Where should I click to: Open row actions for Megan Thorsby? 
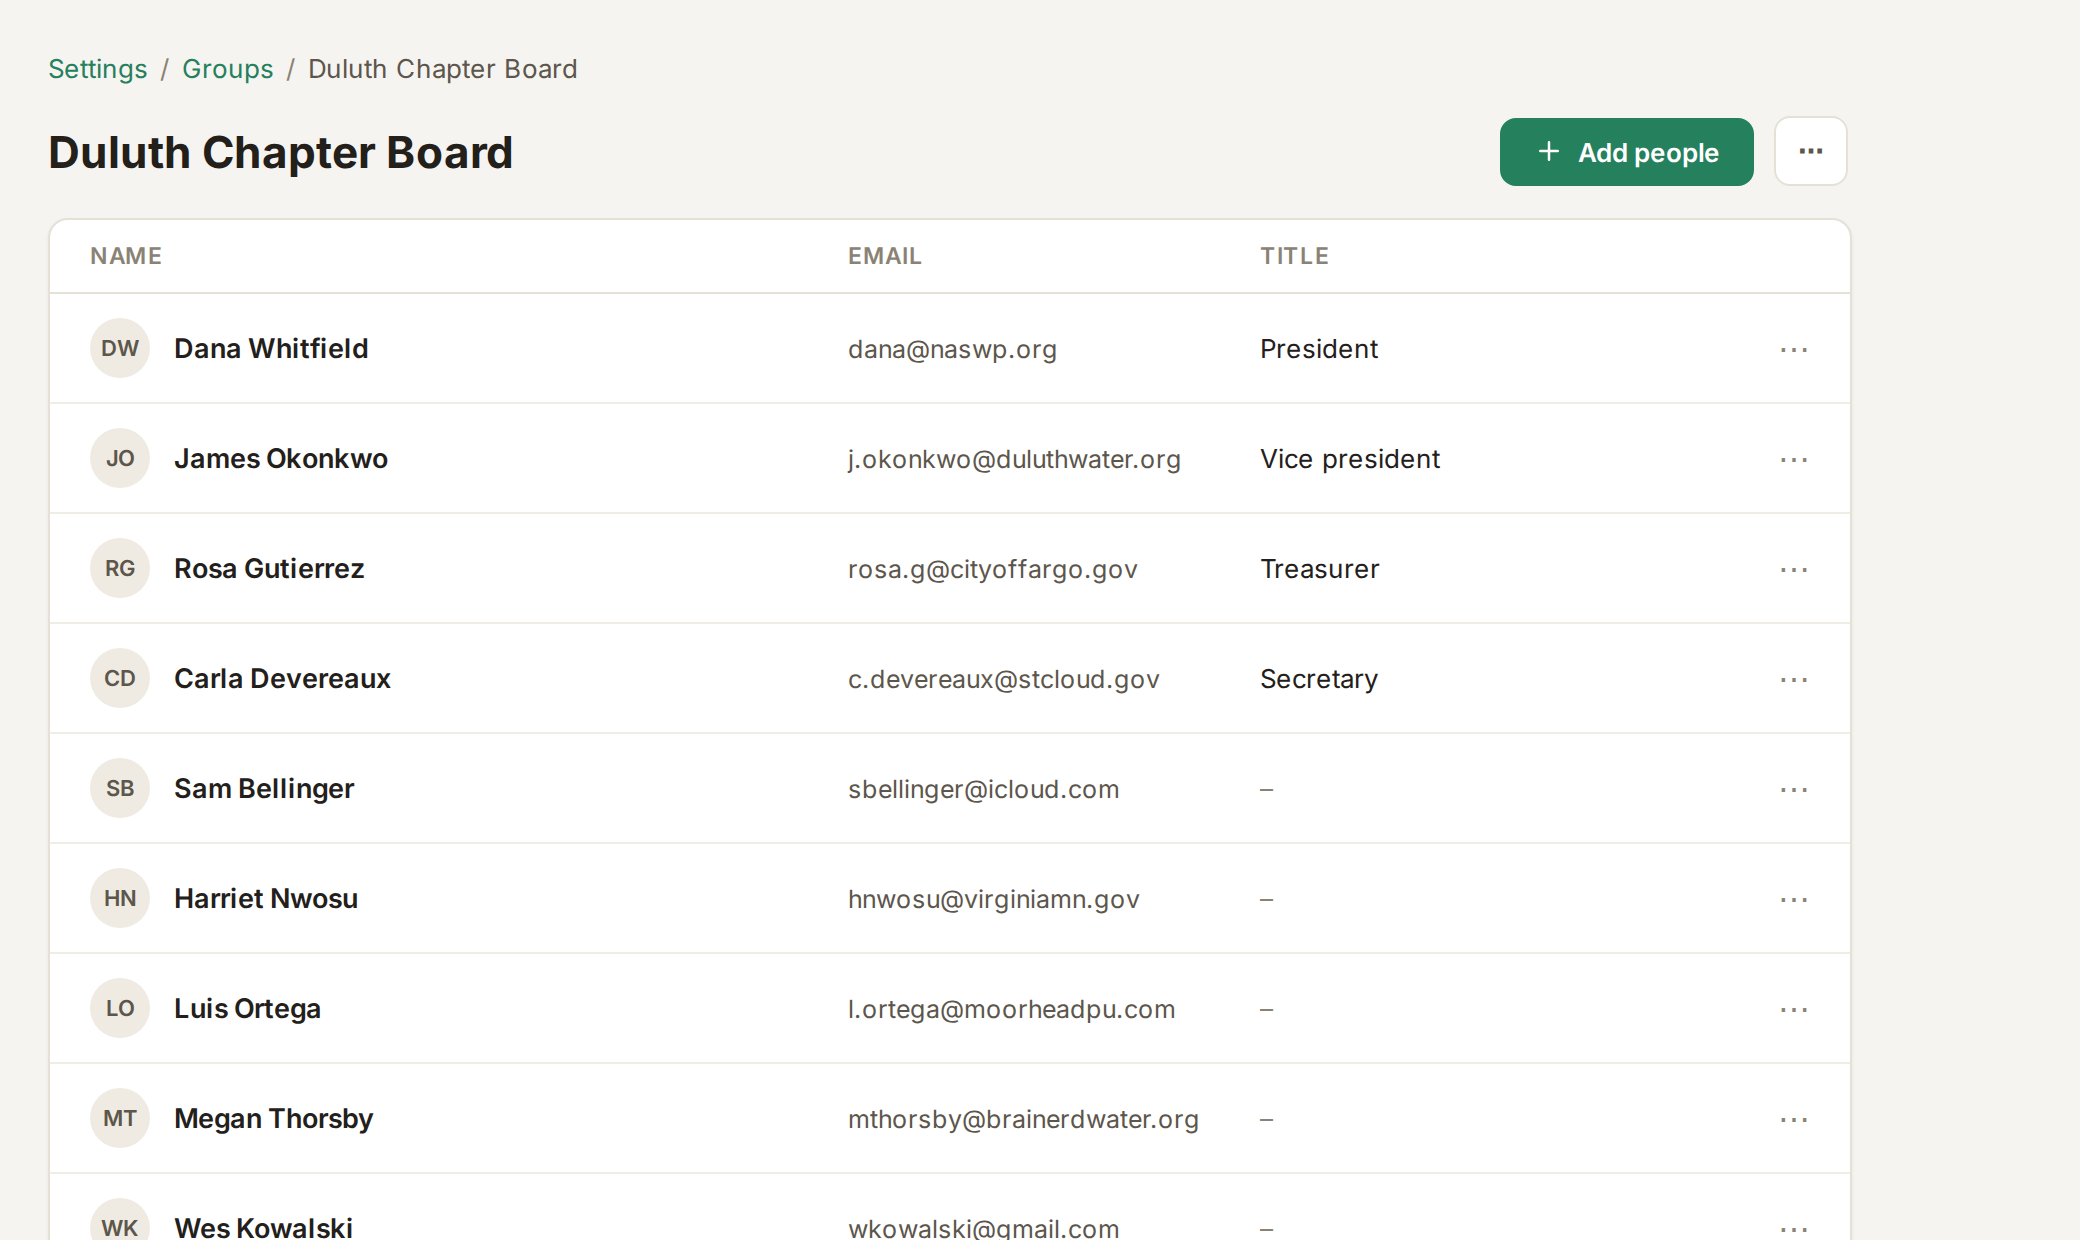pos(1794,1119)
